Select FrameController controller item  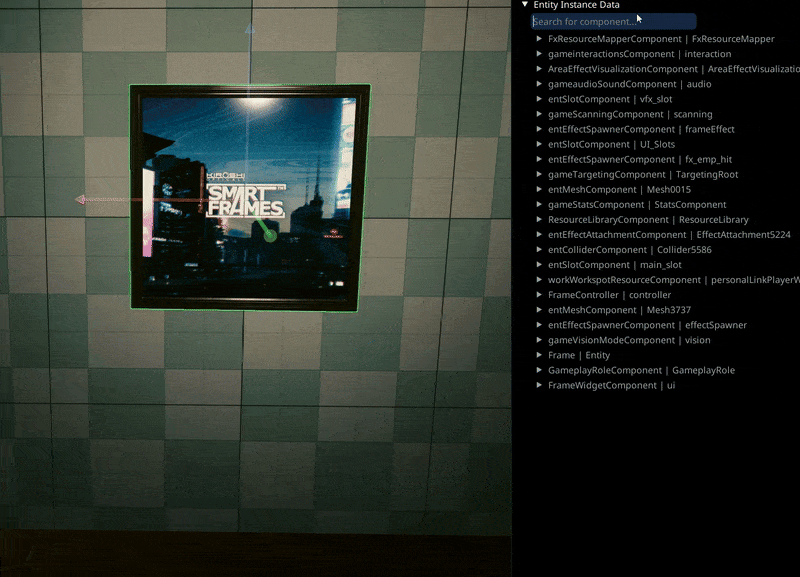[609, 295]
